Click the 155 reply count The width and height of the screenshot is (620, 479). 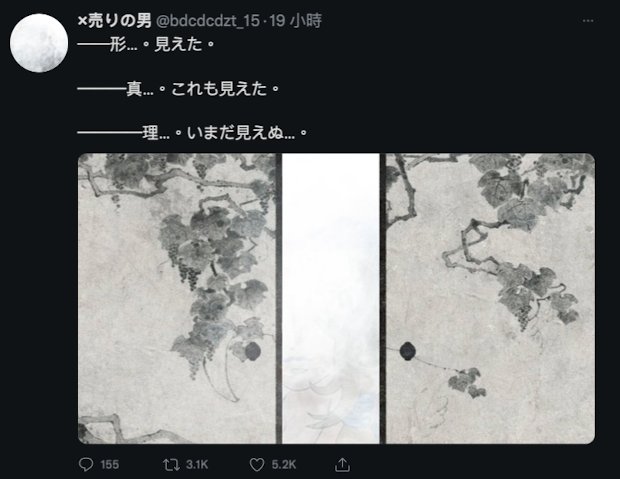[x=110, y=464]
